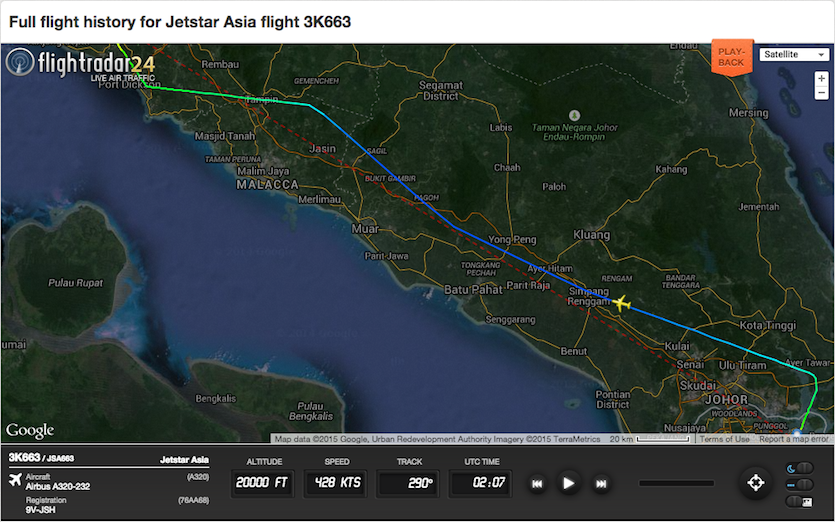This screenshot has height=522, width=835.
Task: Click the ALTITUDE 20000 FT readout
Action: [262, 483]
